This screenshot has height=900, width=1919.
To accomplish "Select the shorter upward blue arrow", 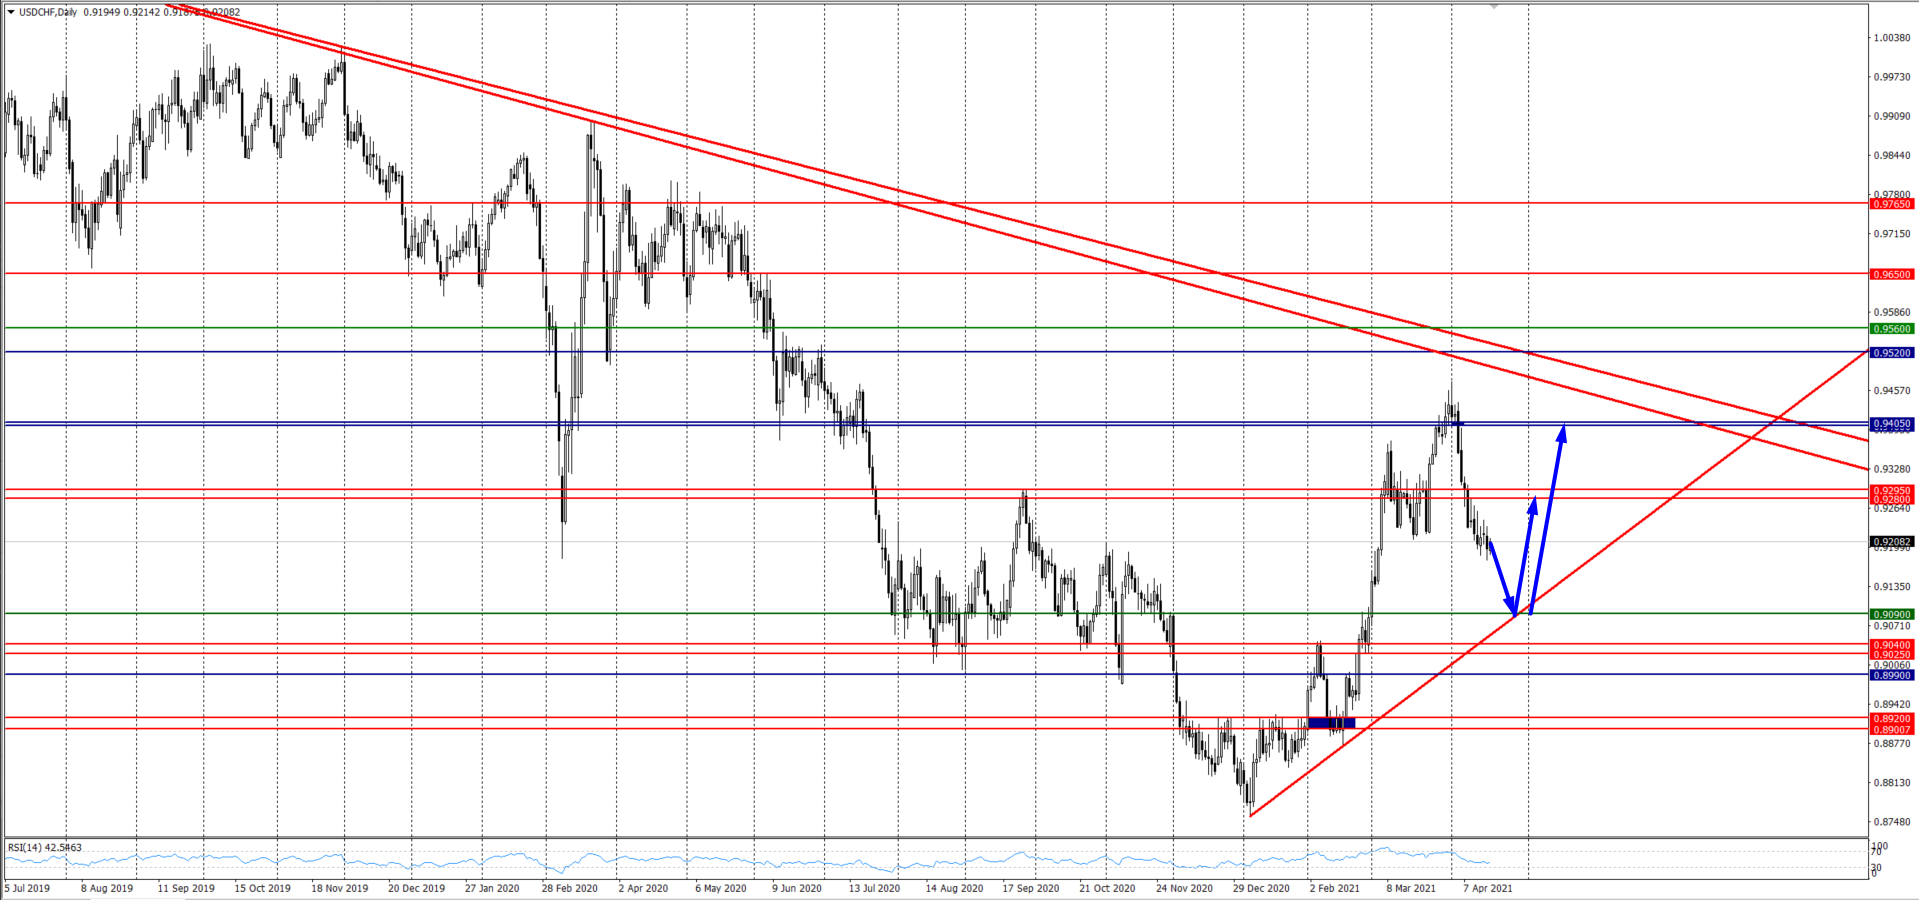I will [1526, 553].
